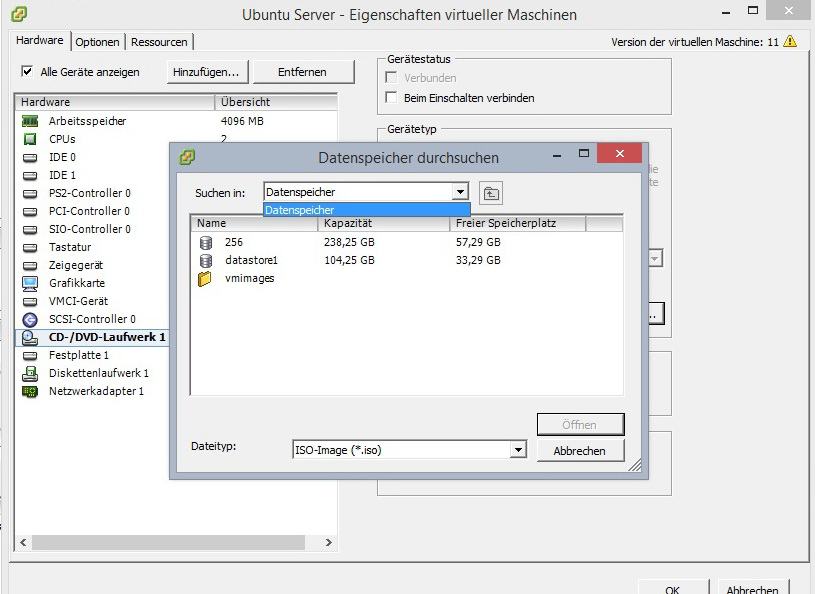Click the Arbeitsspeicher memory icon
This screenshot has height=594, width=815.
30,121
